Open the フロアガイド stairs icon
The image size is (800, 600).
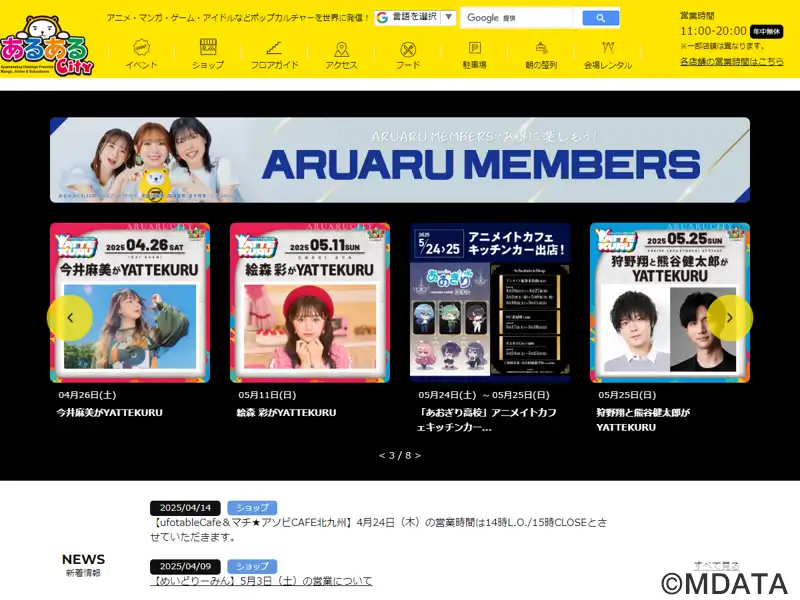274,48
